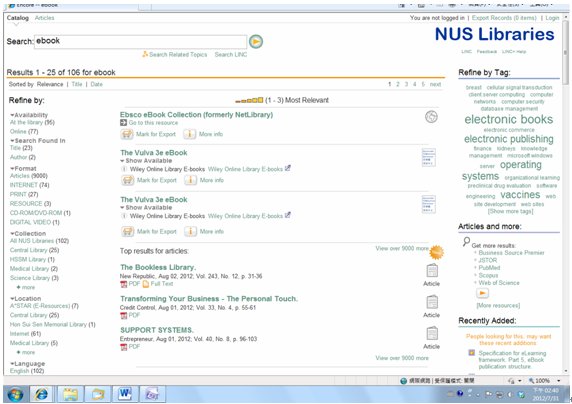
Task: Click the Full Text icon under The Bookless Library
Action: click(x=146, y=284)
